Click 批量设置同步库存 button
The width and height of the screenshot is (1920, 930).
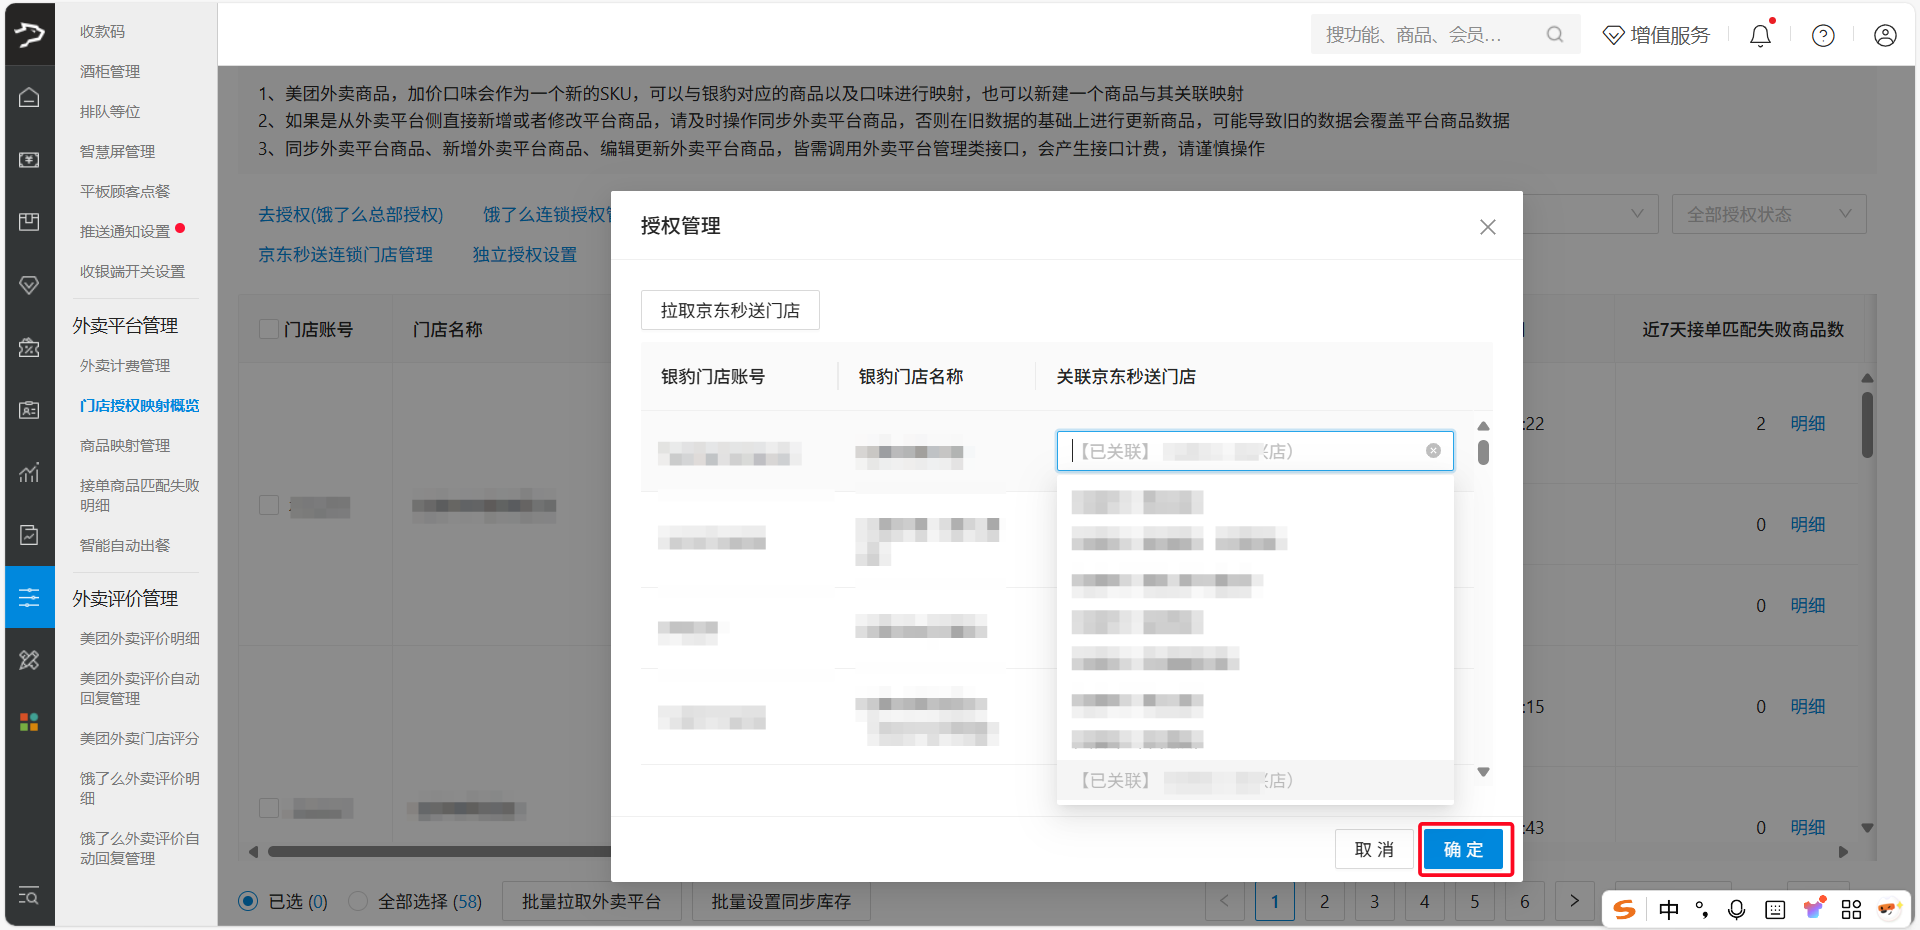(x=780, y=901)
